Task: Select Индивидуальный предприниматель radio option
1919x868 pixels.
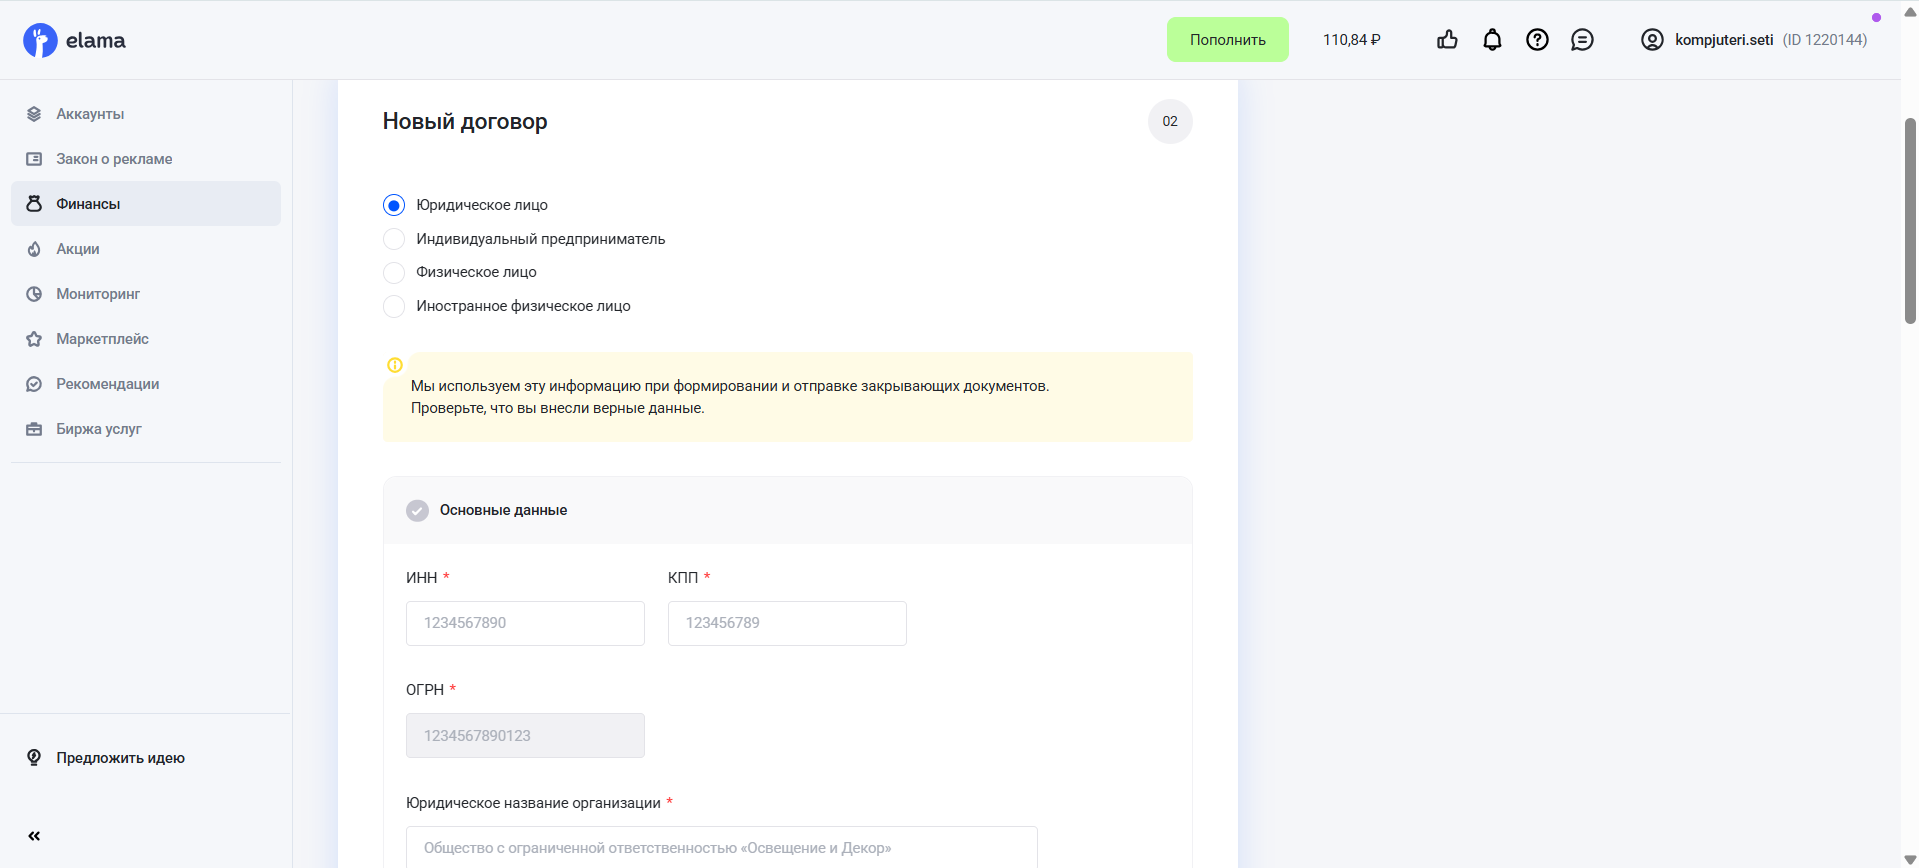Action: pyautogui.click(x=394, y=239)
